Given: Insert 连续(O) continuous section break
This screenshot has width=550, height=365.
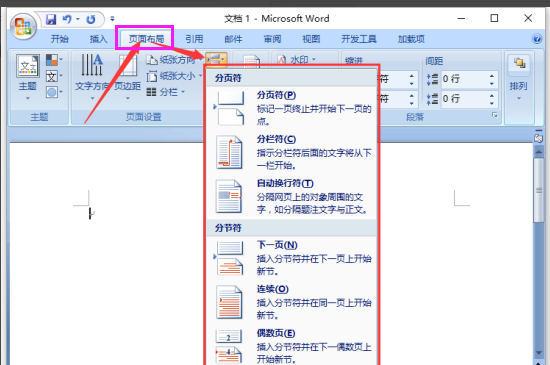Looking at the screenshot, I should coord(292,302).
